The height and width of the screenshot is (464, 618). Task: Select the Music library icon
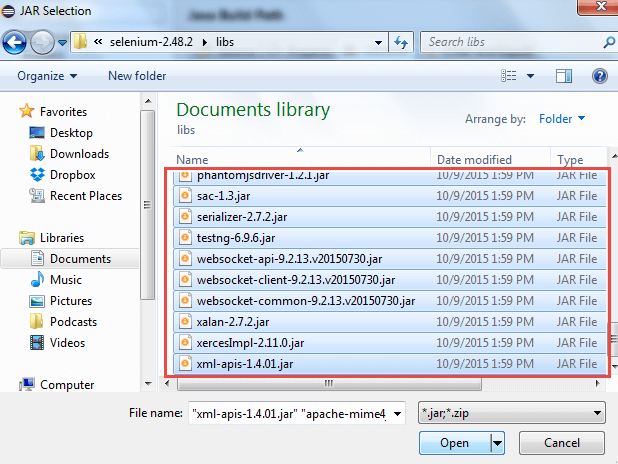37,280
